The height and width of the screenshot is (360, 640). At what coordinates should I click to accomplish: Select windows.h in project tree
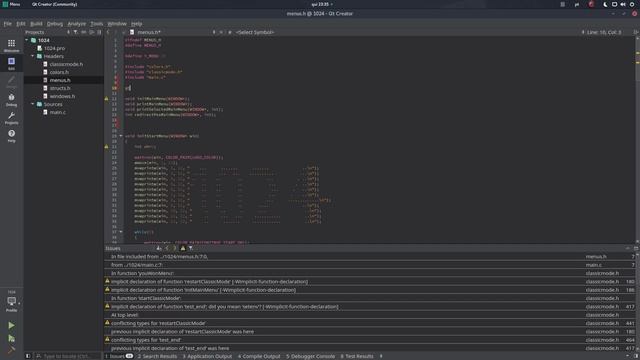[x=62, y=96]
